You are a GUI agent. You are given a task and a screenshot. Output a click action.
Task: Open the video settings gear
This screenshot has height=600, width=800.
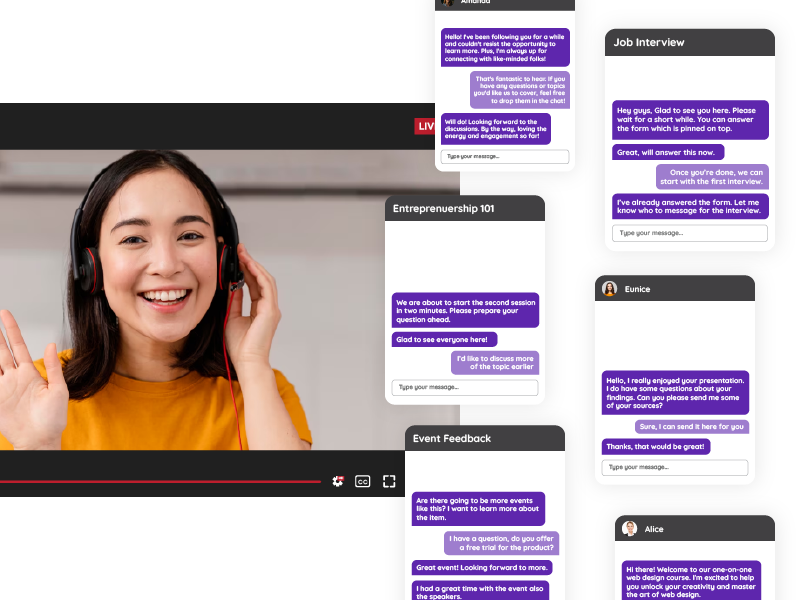point(338,481)
